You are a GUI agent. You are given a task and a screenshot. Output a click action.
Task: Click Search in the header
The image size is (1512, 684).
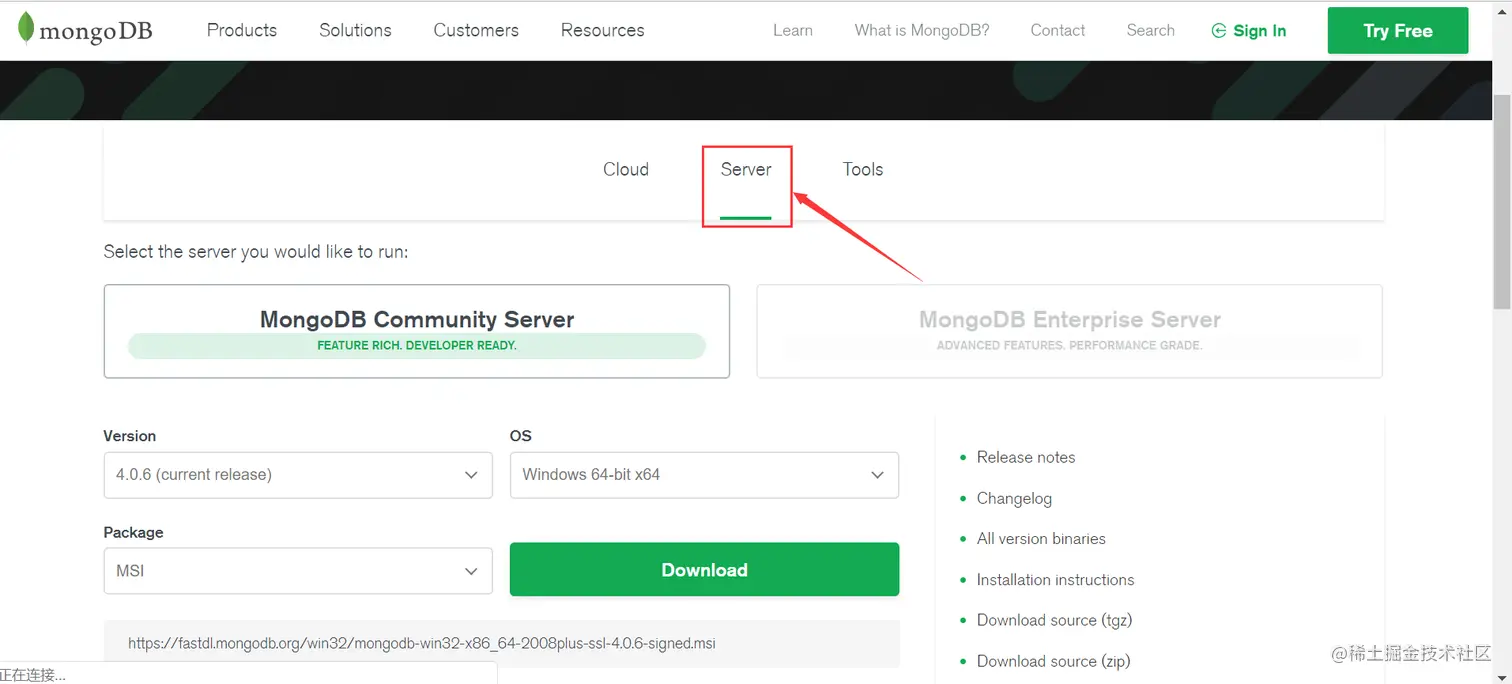pos(1150,30)
